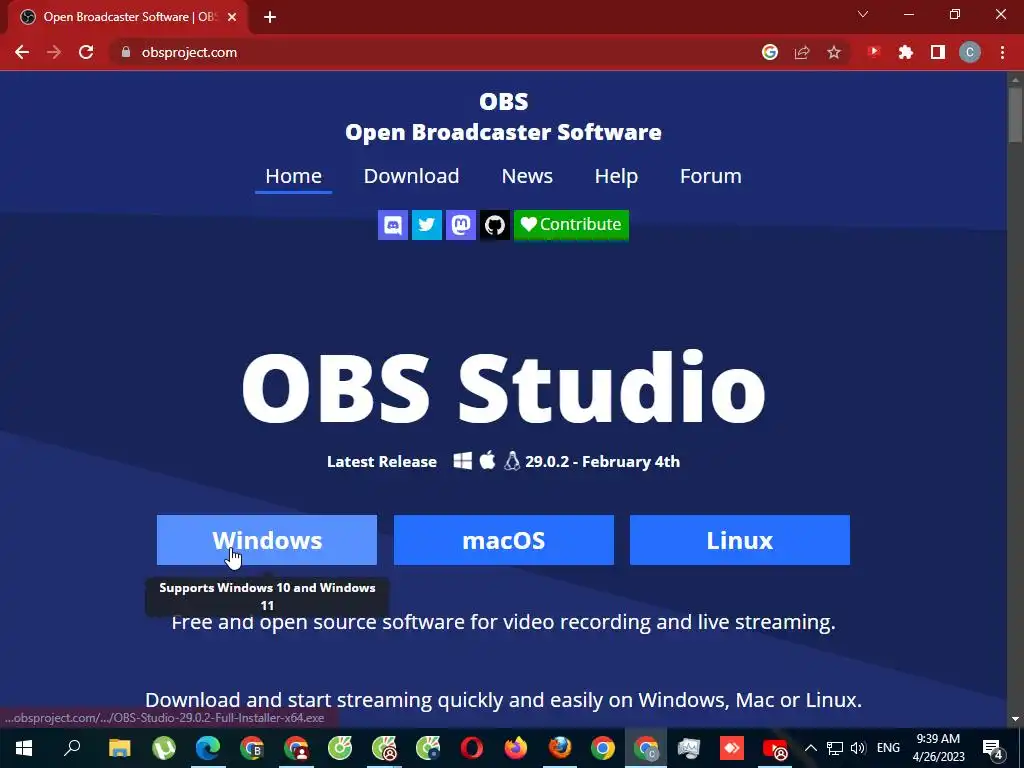Image resolution: width=1024 pixels, height=768 pixels.
Task: Toggle the browser side panel icon
Action: coord(938,52)
